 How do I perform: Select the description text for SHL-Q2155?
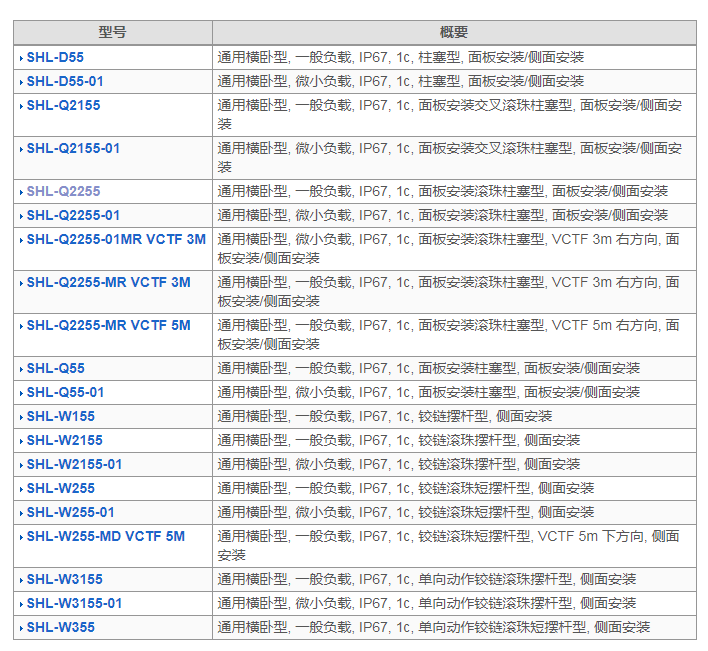(x=450, y=115)
